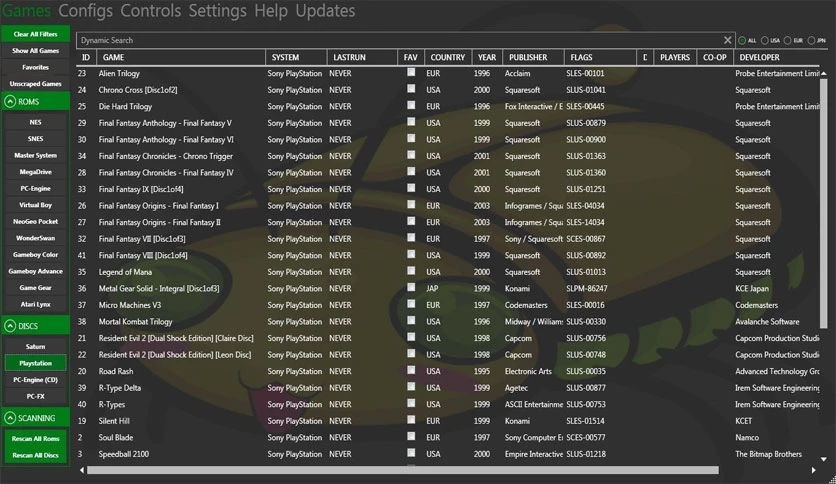Open the Games menu
The height and width of the screenshot is (484, 836).
26,11
